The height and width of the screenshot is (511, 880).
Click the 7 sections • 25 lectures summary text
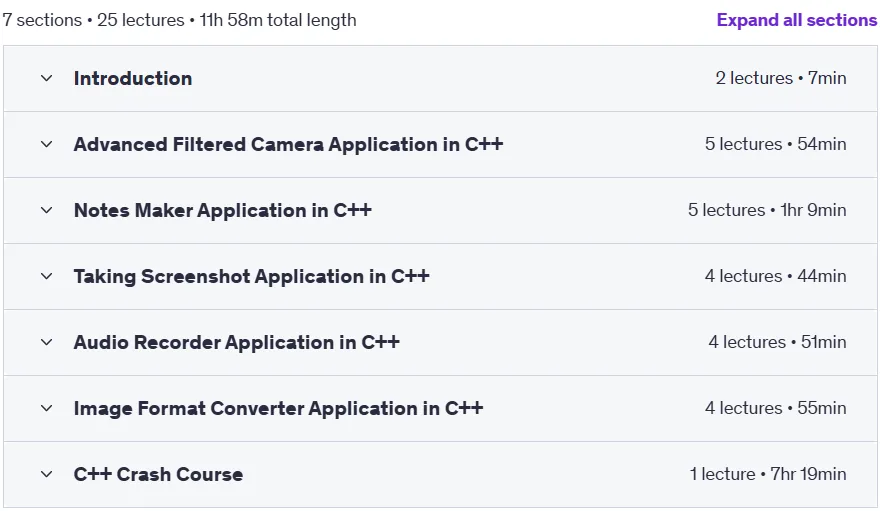click(x=94, y=20)
